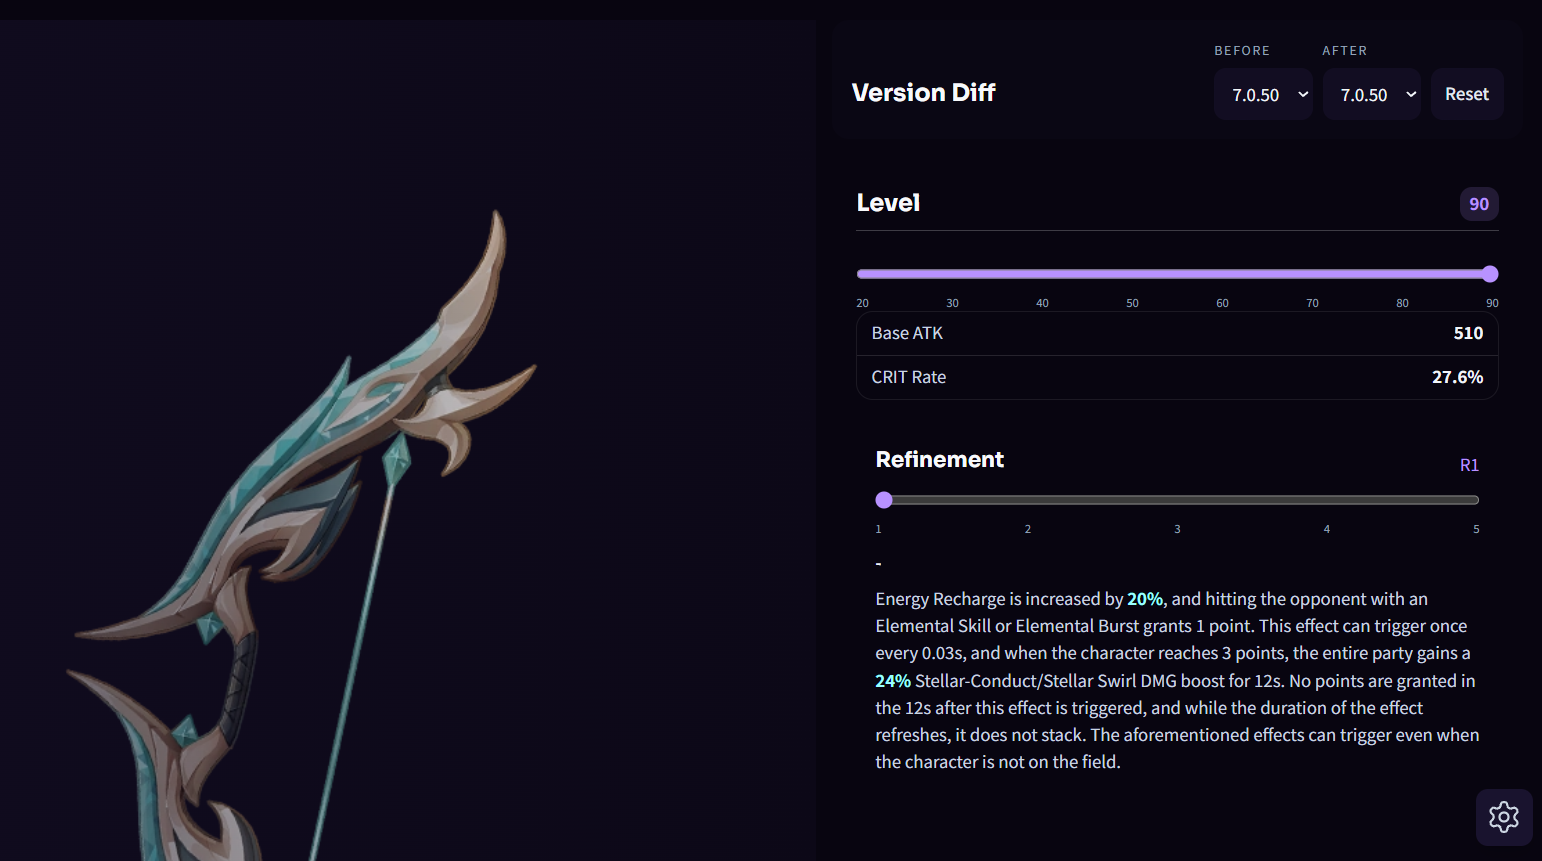Viewport: 1542px width, 861px height.
Task: Click the level slider handle at 90
Action: 1490,274
